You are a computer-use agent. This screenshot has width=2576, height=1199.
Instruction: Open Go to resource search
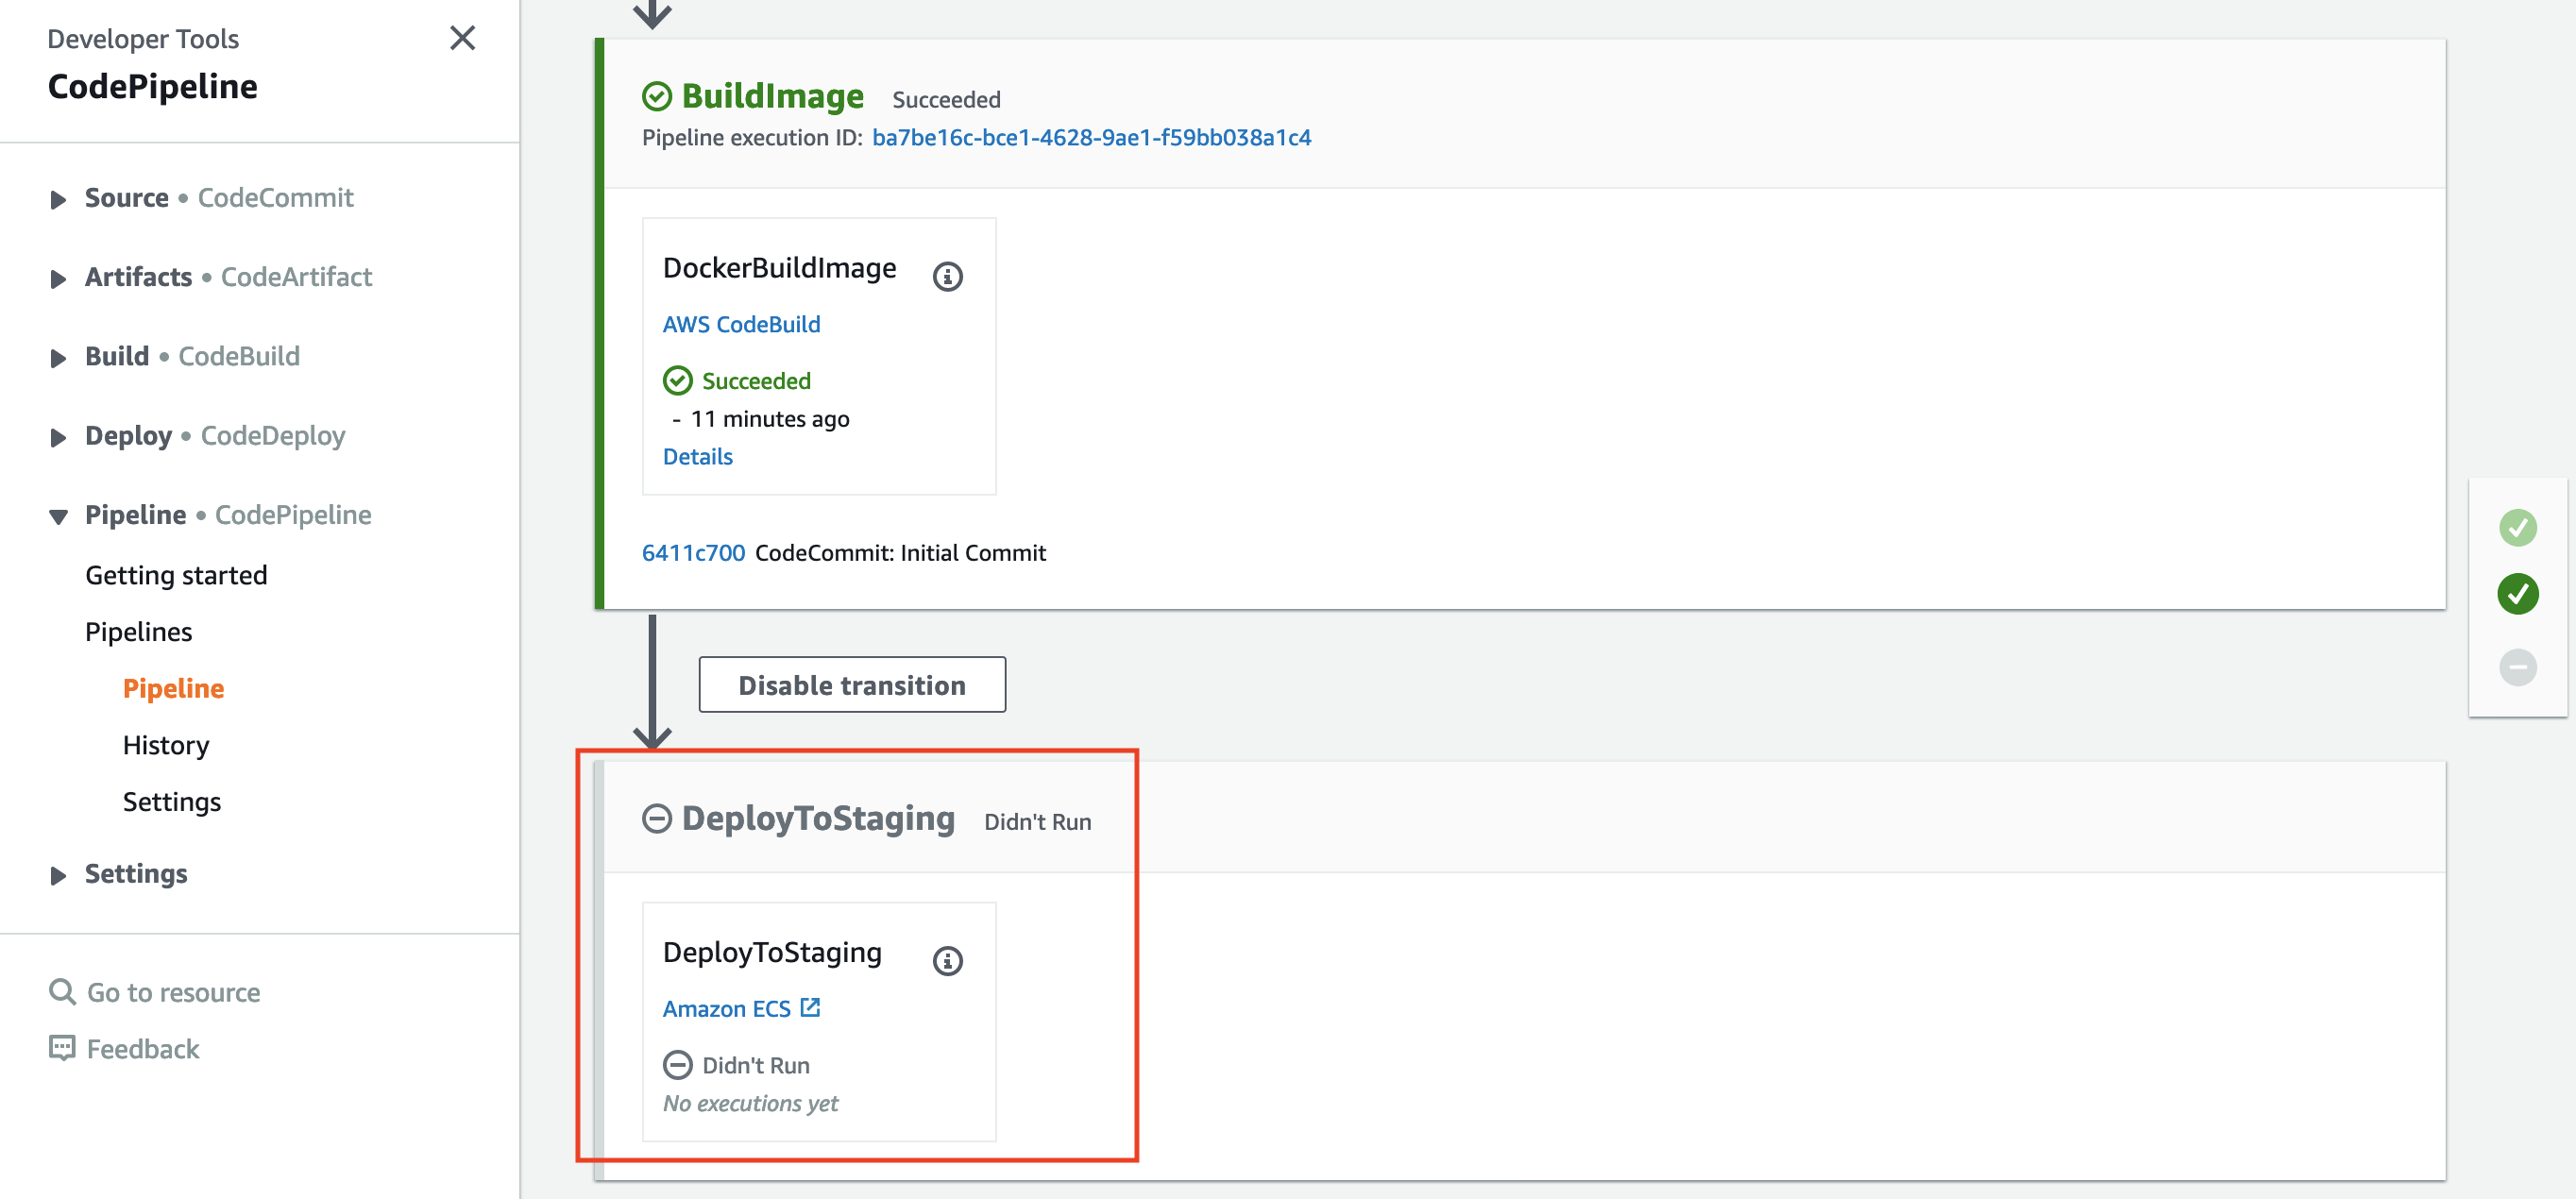[173, 992]
